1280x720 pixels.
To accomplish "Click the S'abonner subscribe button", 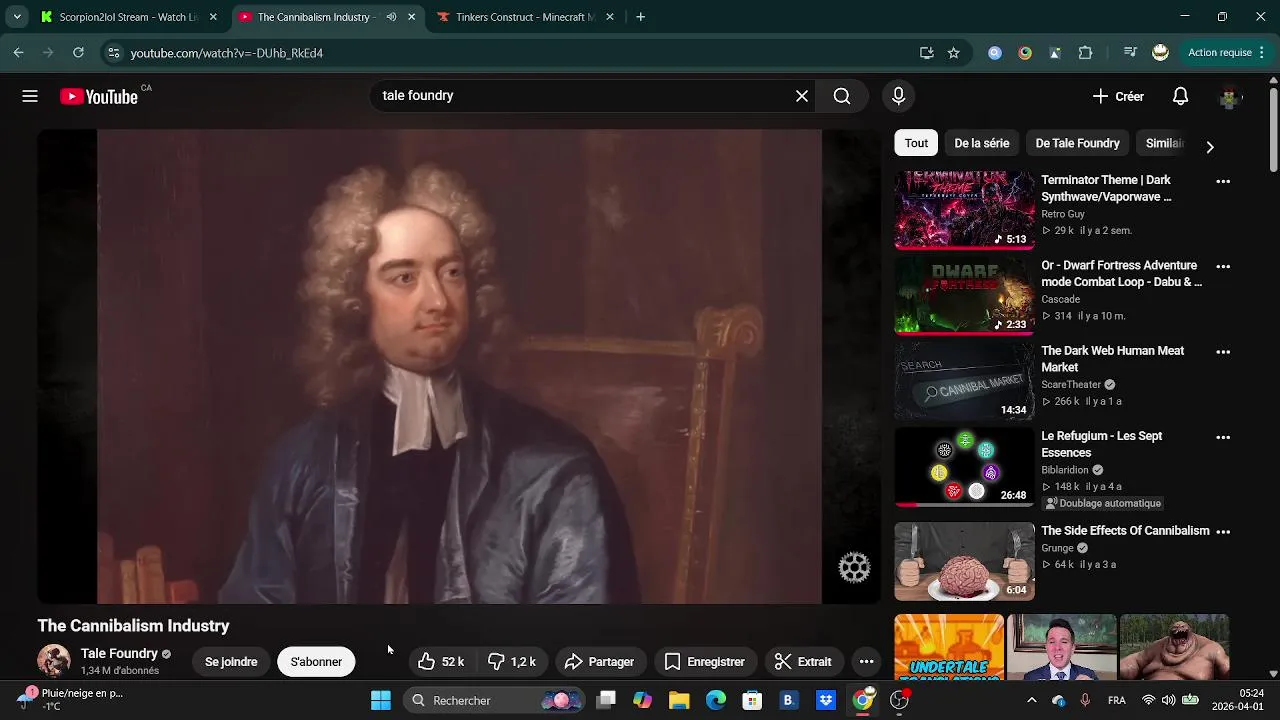I will point(316,662).
